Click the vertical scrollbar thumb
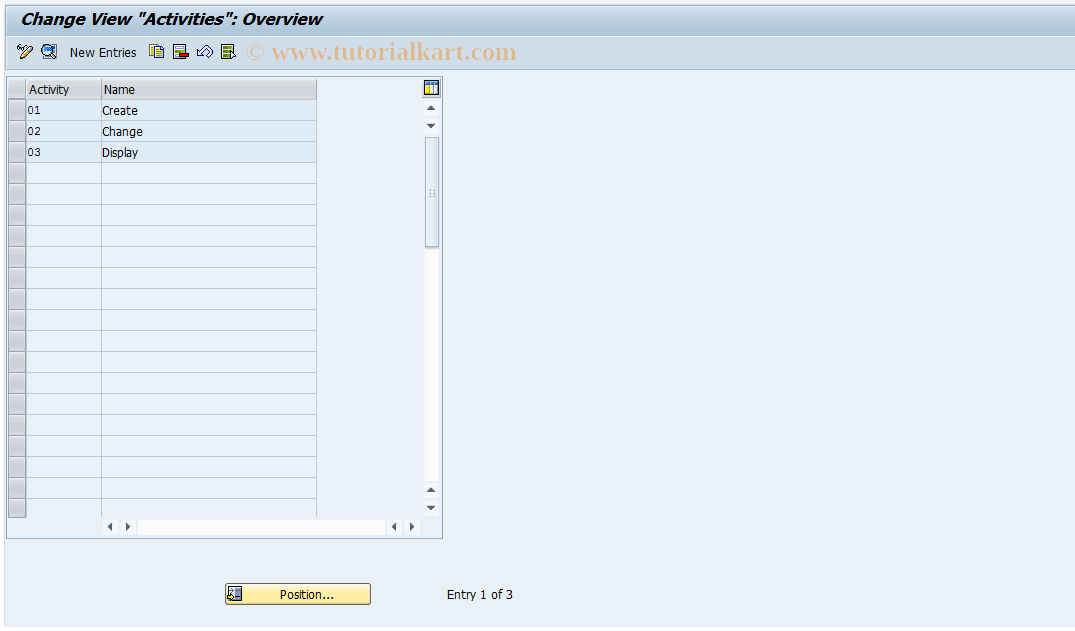The width and height of the screenshot is (1075, 631). pyautogui.click(x=431, y=192)
